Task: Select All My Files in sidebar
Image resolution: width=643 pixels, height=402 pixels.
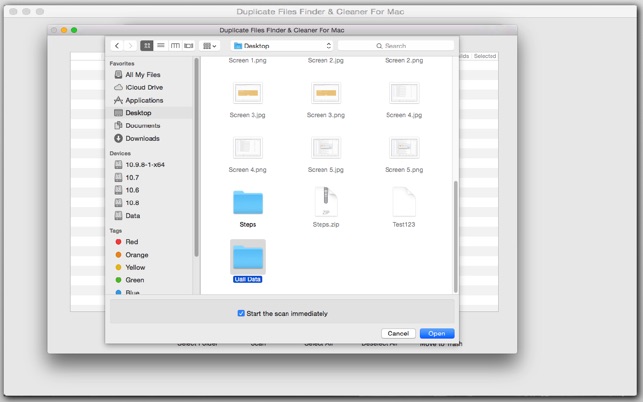Action: pyautogui.click(x=142, y=75)
